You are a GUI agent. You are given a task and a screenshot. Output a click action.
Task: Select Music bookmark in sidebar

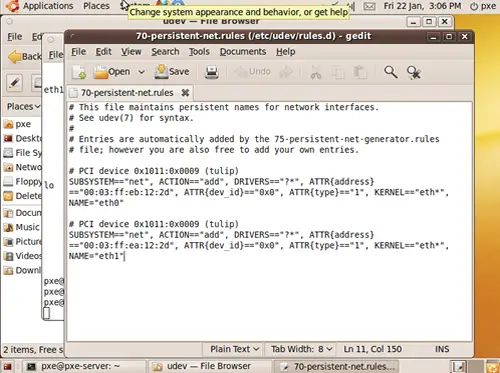click(x=21, y=227)
